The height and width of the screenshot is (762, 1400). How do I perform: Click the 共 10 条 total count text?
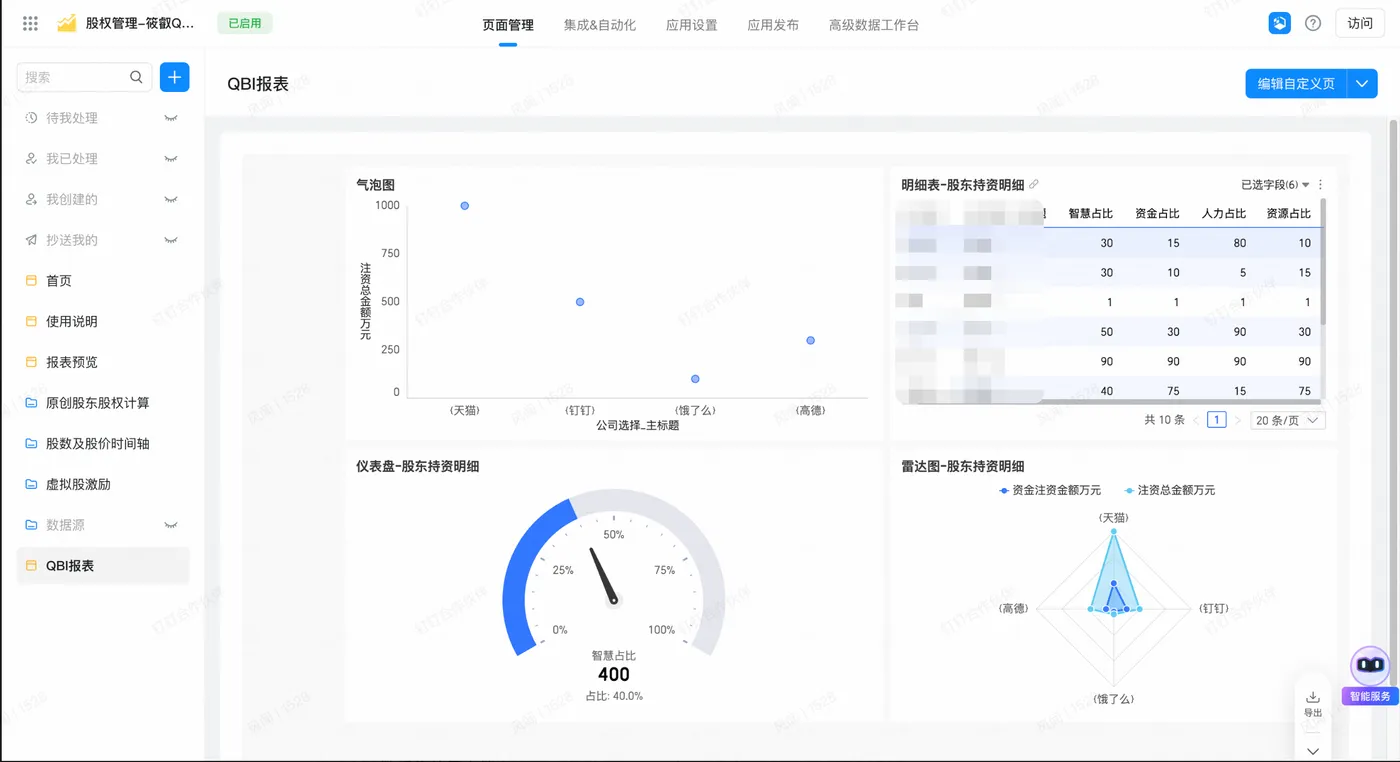tap(1164, 420)
